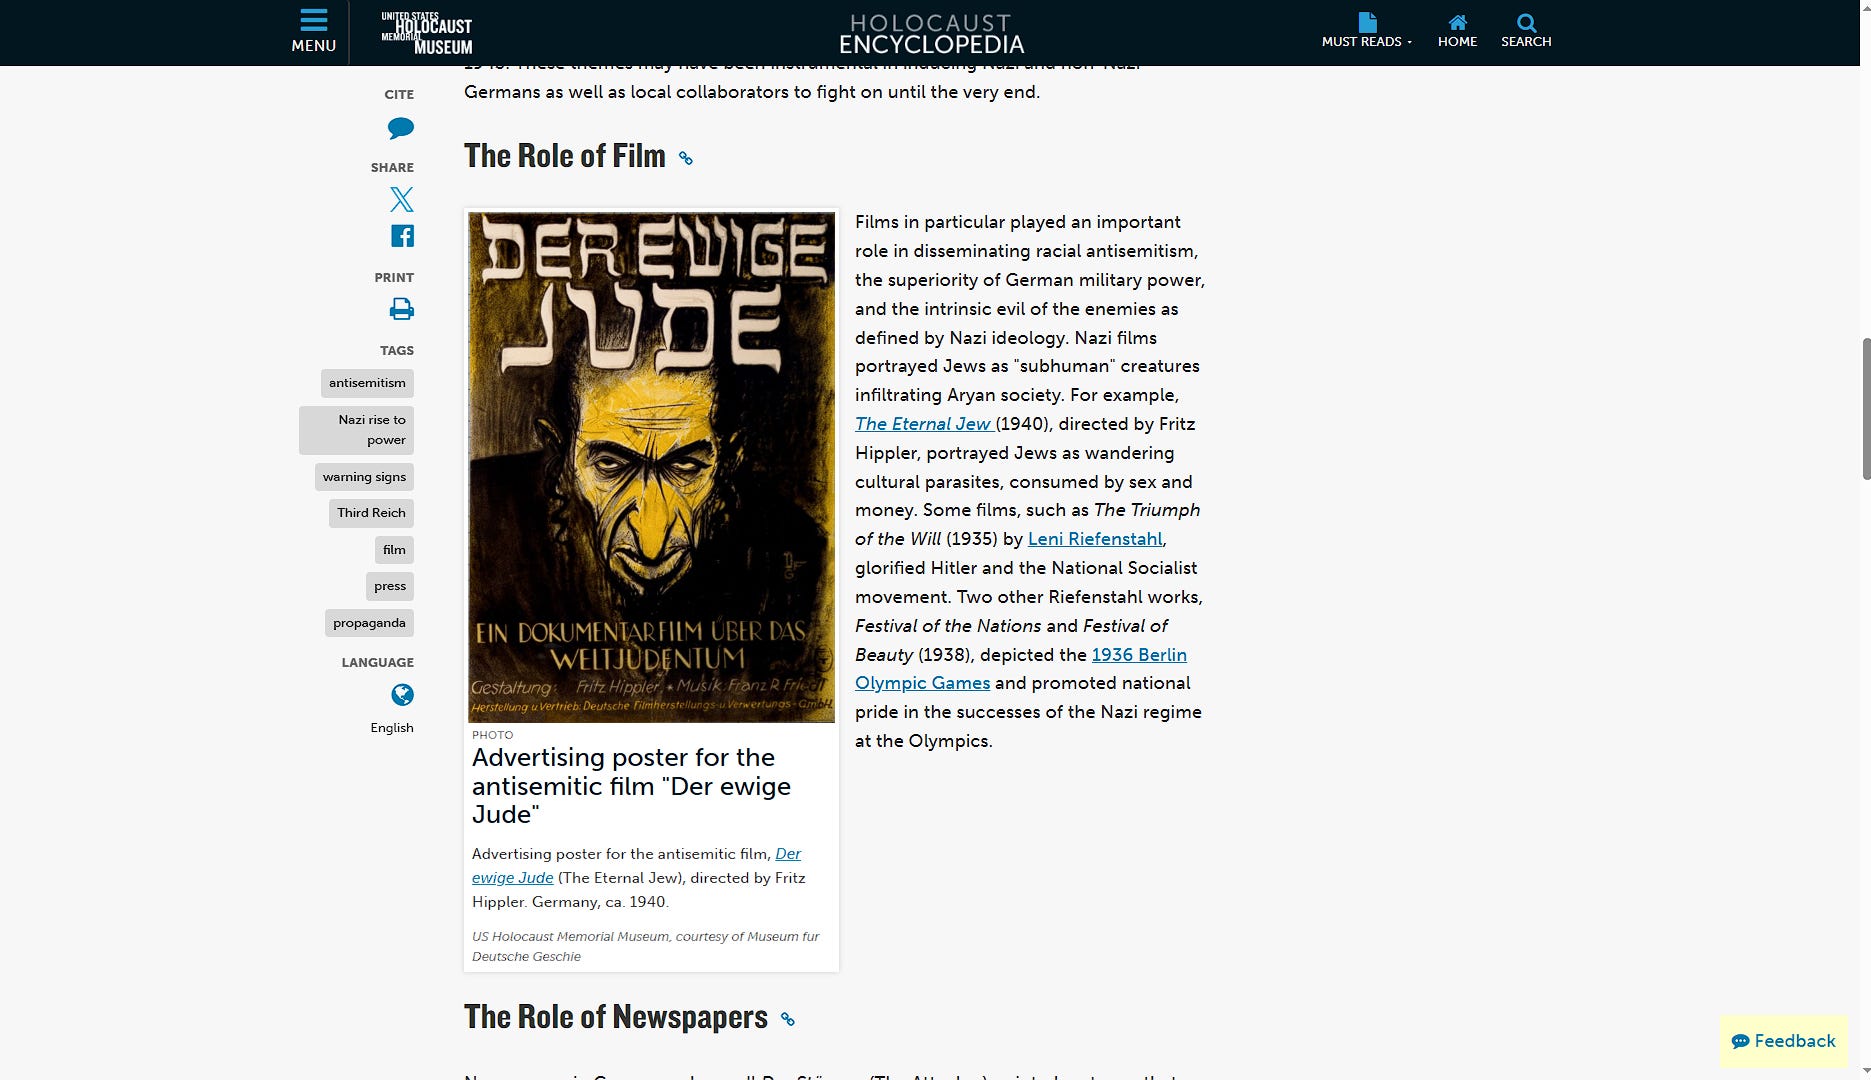Share the article on X
The height and width of the screenshot is (1080, 1871).
point(402,199)
